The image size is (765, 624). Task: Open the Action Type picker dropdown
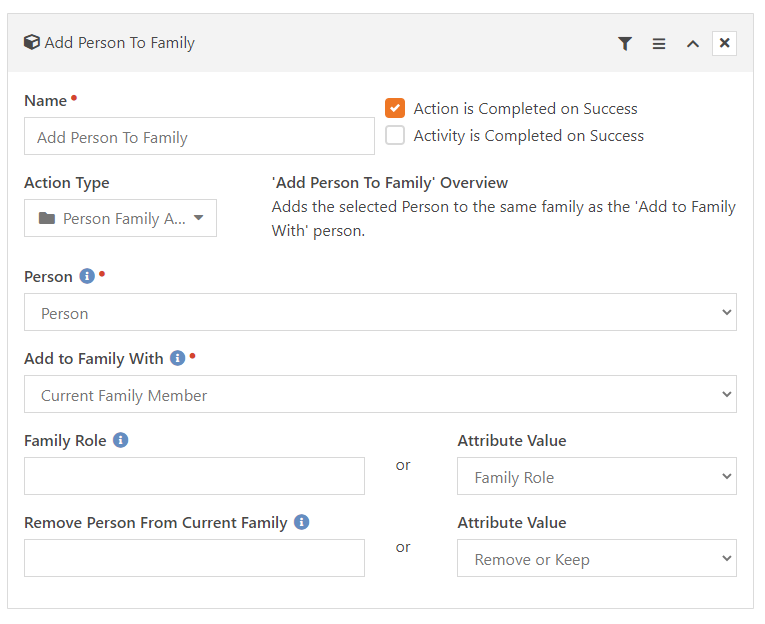[121, 218]
